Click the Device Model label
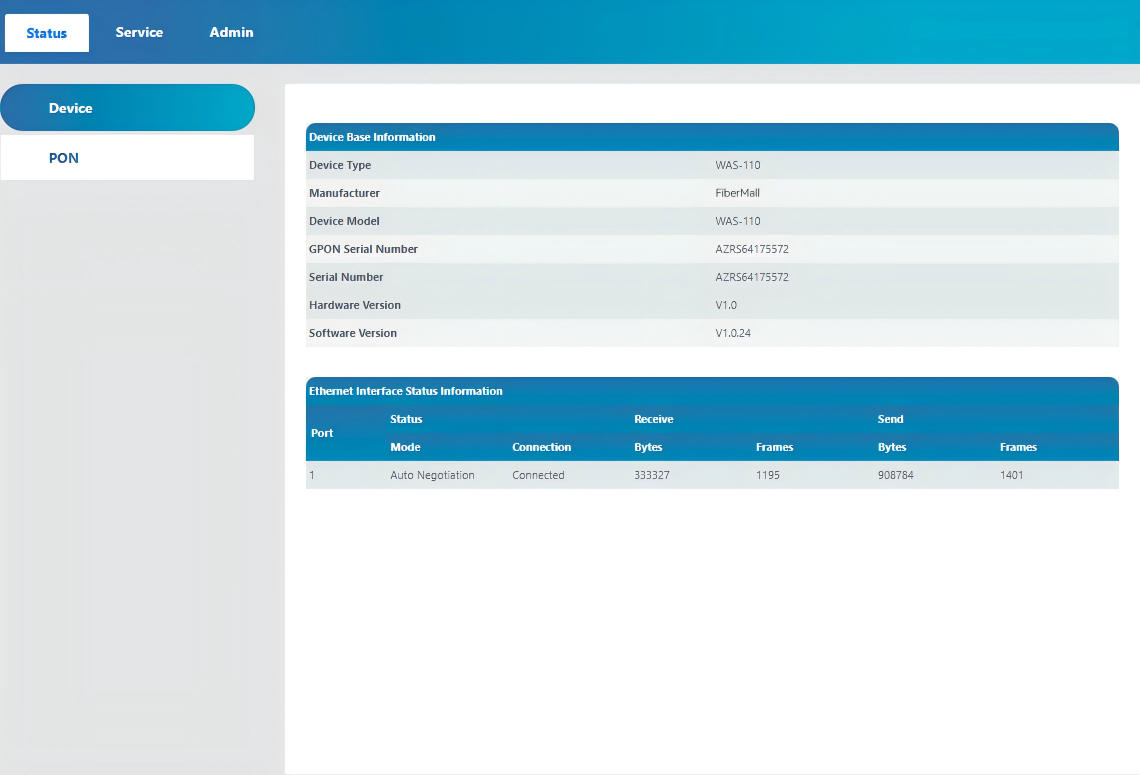 (344, 221)
